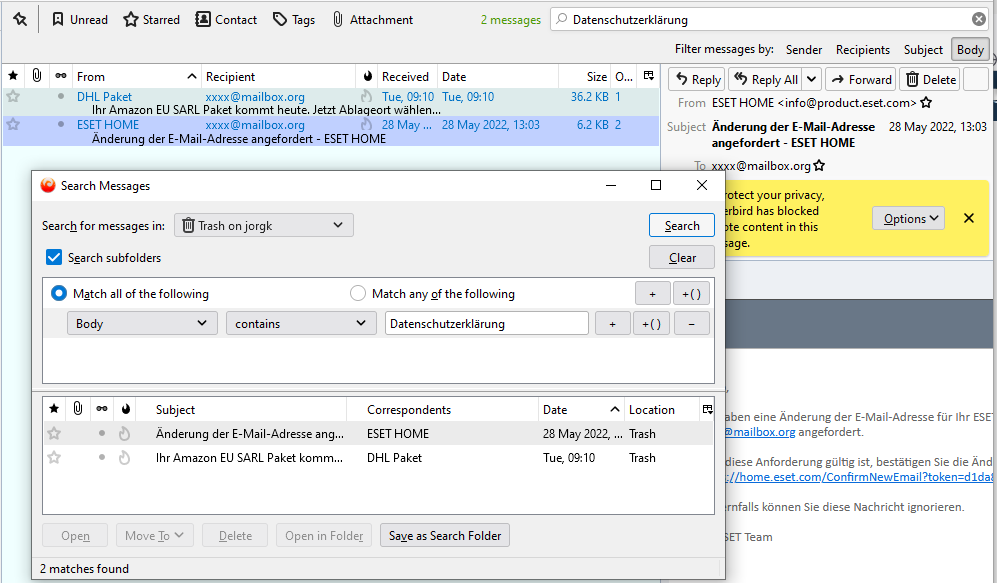The height and width of the screenshot is (583, 997).
Task: Filter messages by Subject
Action: pyautogui.click(x=922, y=49)
